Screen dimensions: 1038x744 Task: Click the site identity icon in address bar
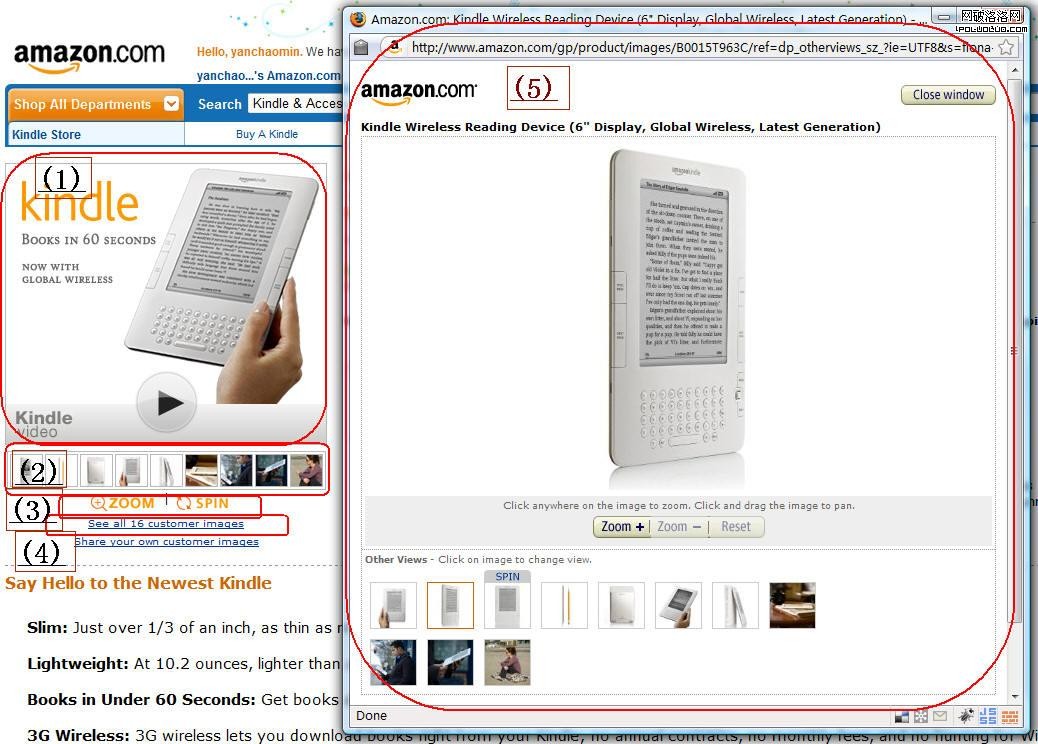click(x=394, y=47)
